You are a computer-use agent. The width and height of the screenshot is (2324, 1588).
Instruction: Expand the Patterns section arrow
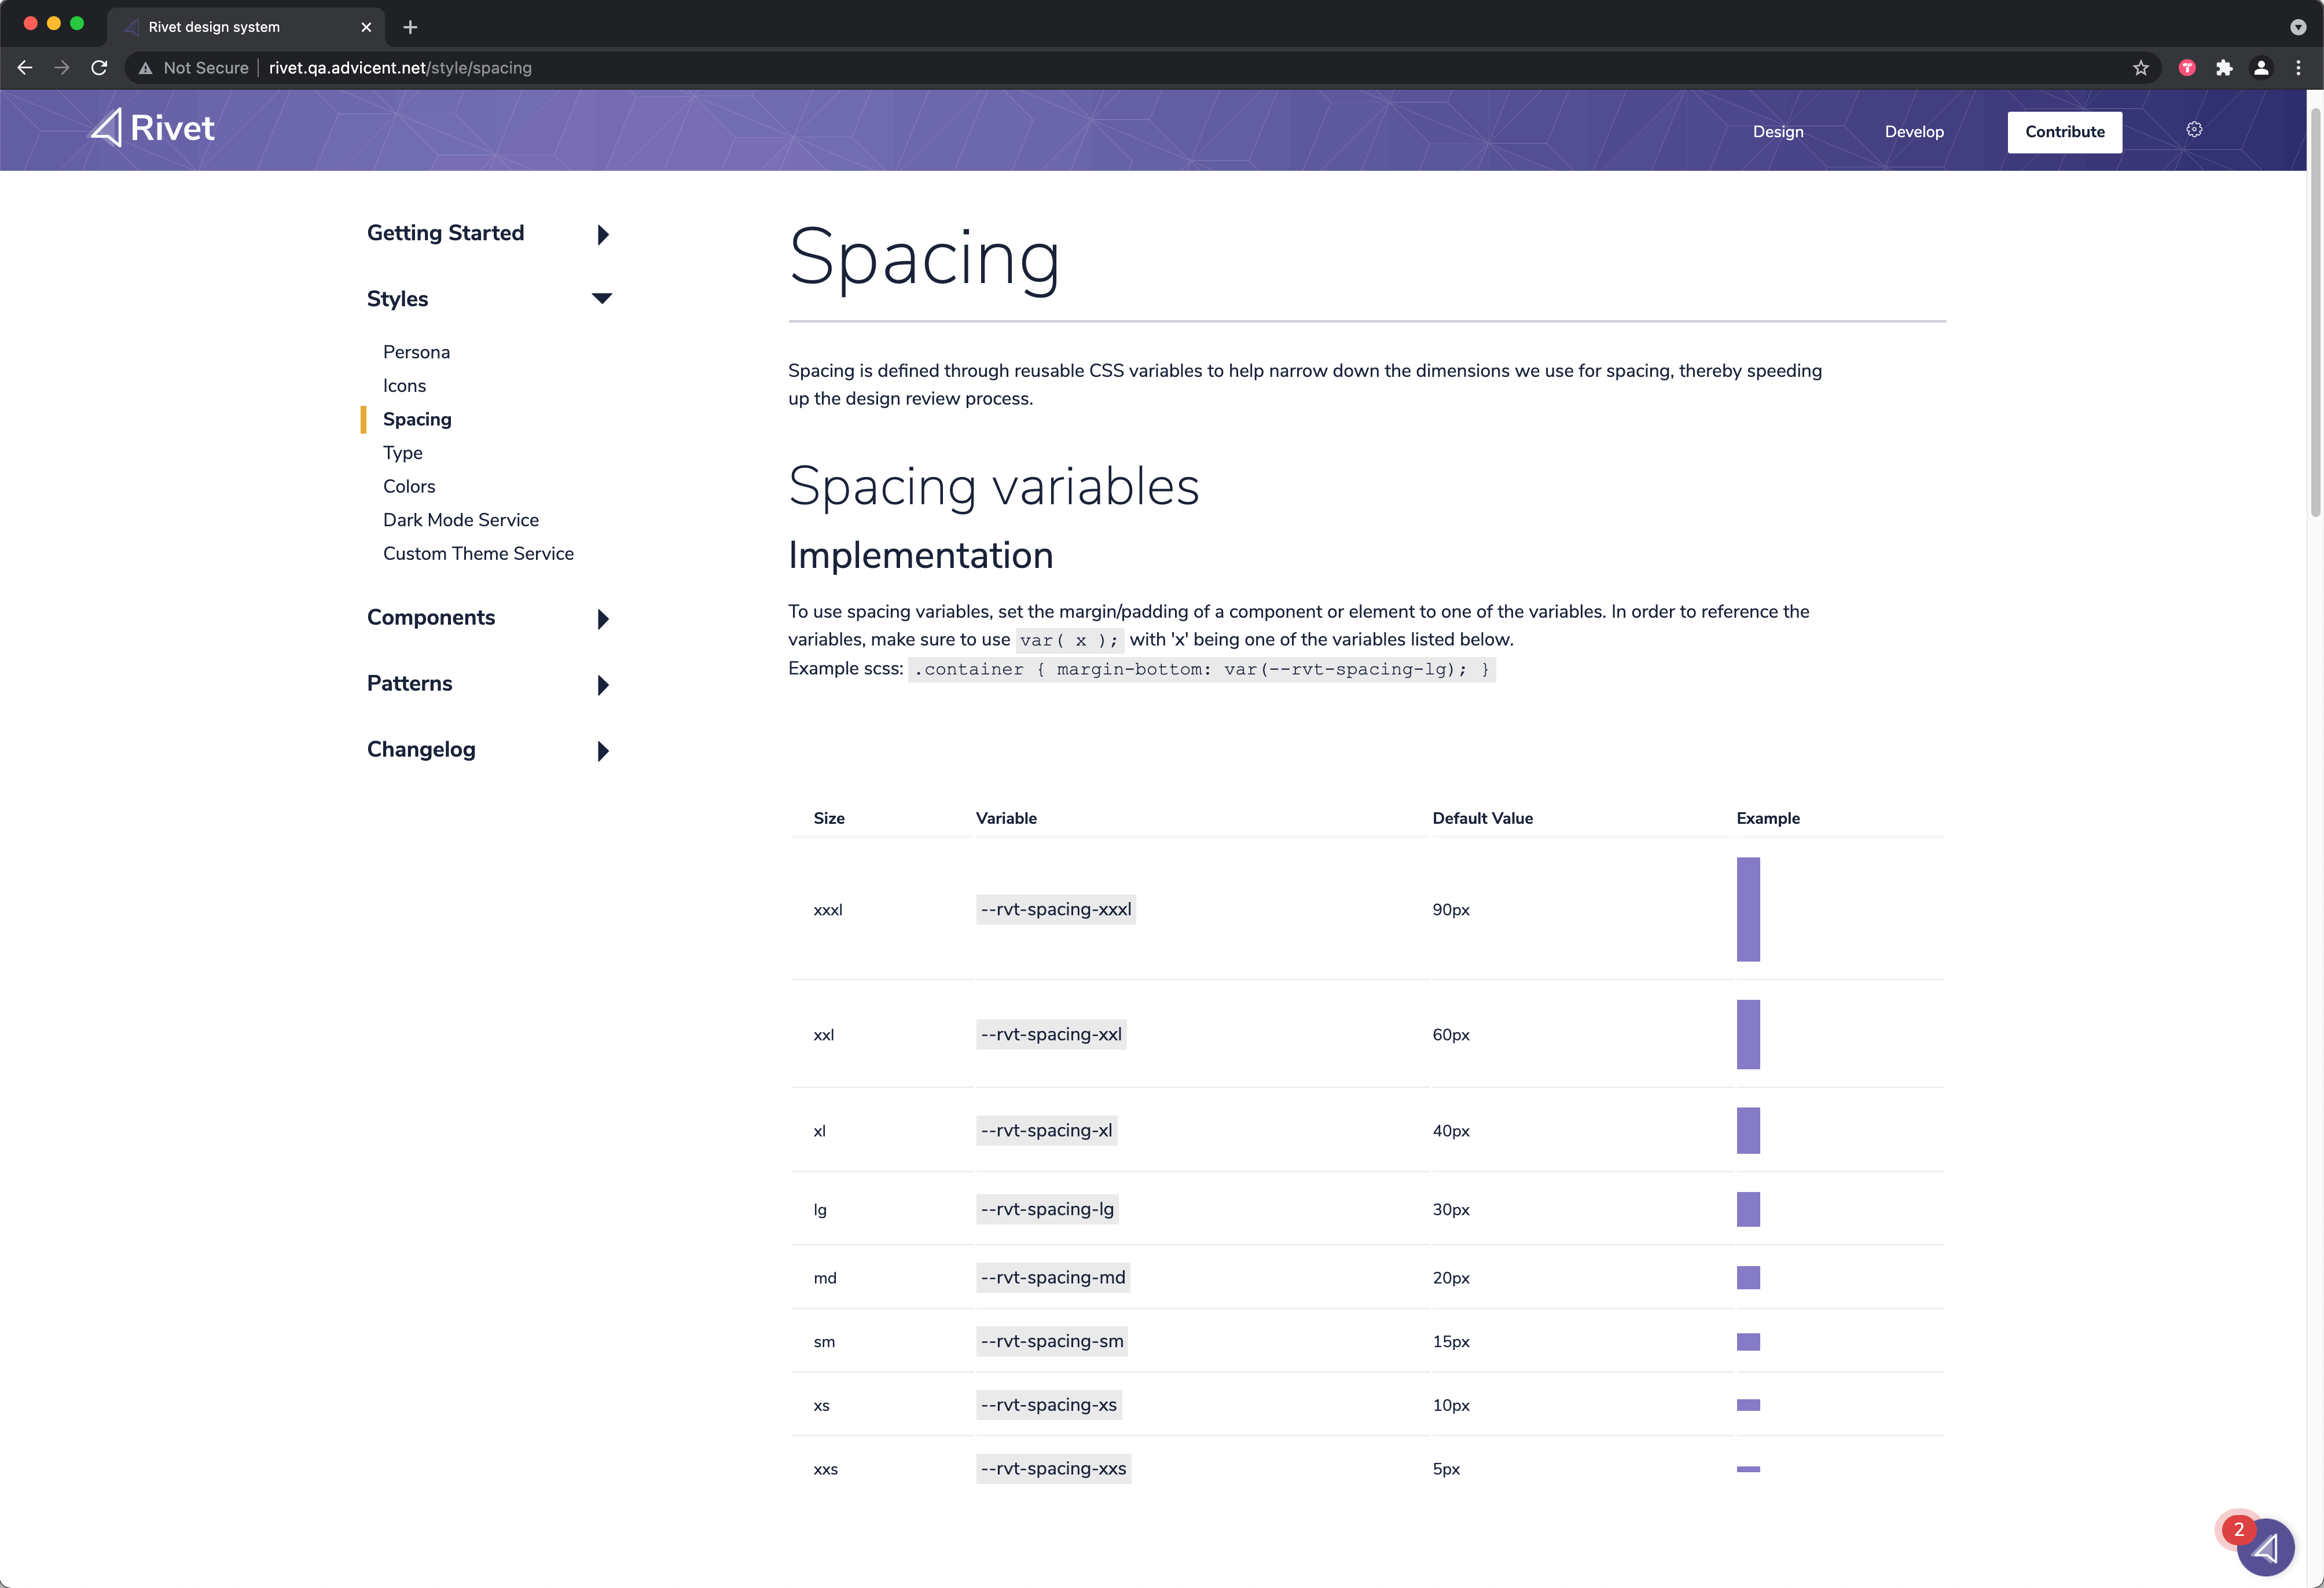tap(603, 685)
